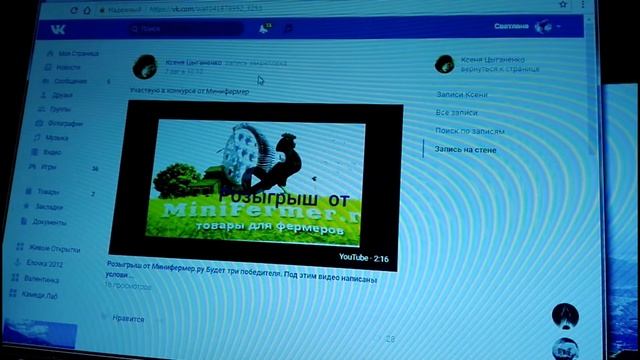Click the app grid icon beside Камеди Лаб
The image size is (640, 360).
click(x=13, y=293)
